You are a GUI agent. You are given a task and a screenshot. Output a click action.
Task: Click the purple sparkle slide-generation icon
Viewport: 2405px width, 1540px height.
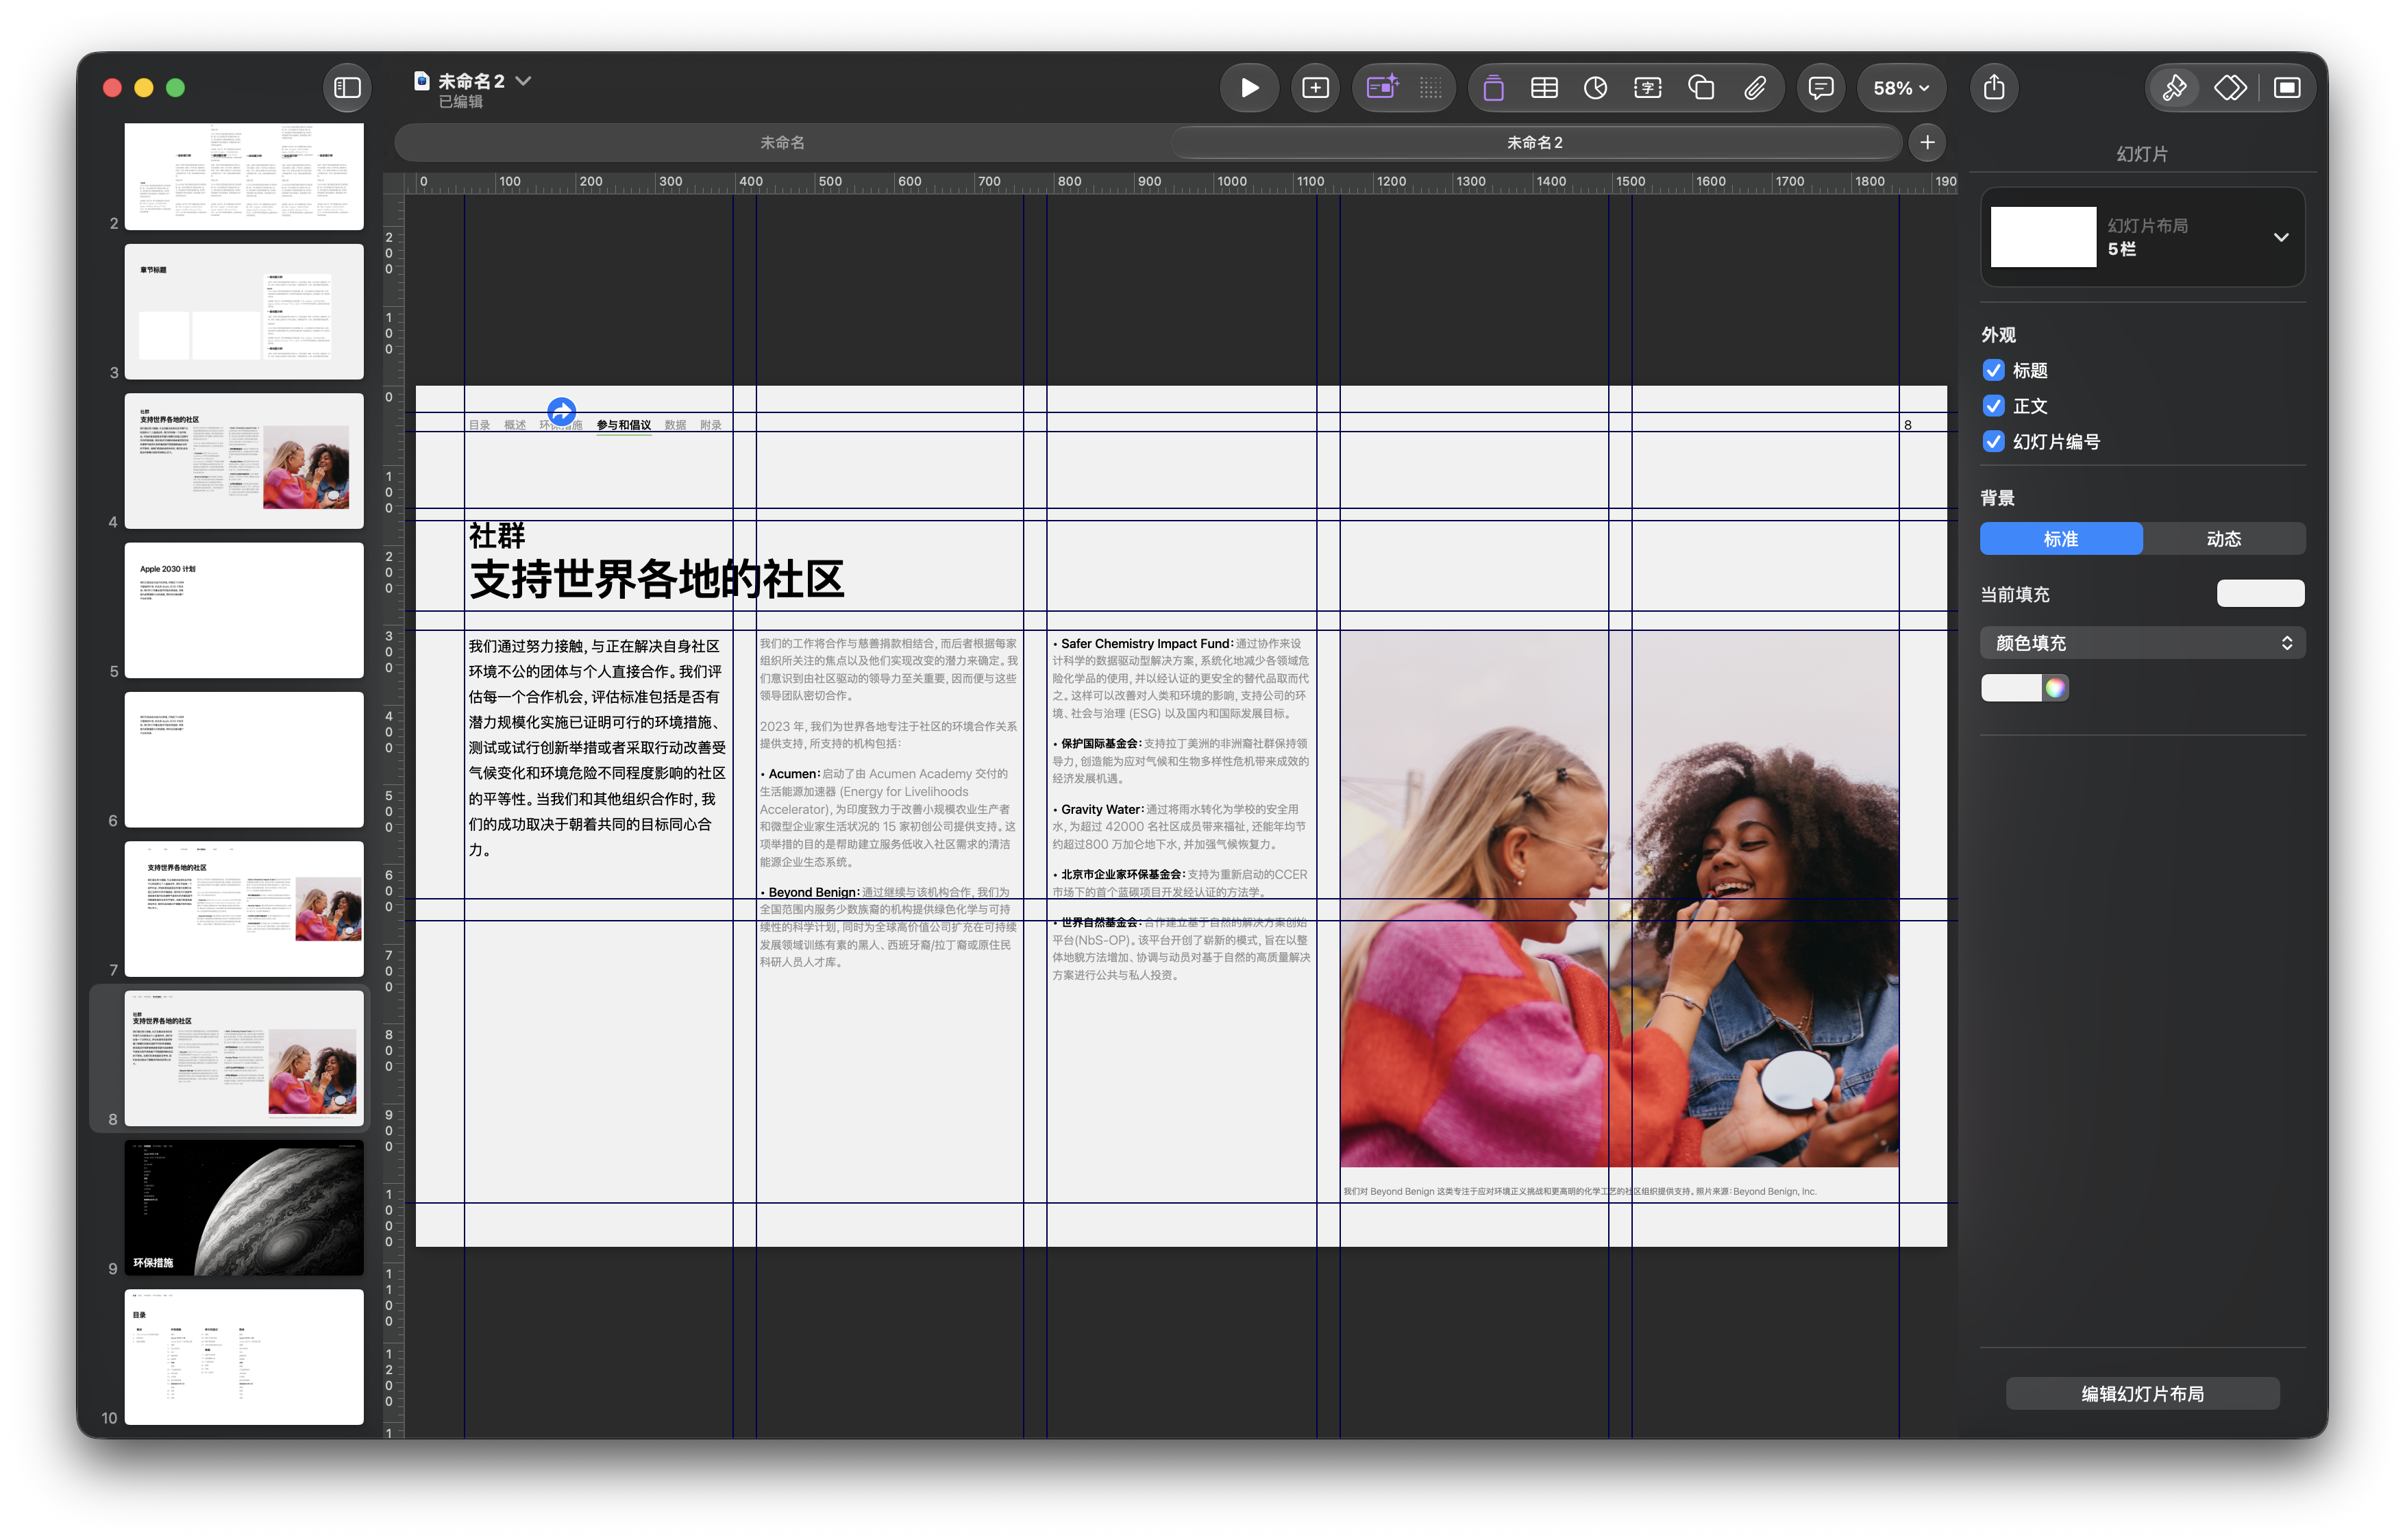[x=1382, y=88]
